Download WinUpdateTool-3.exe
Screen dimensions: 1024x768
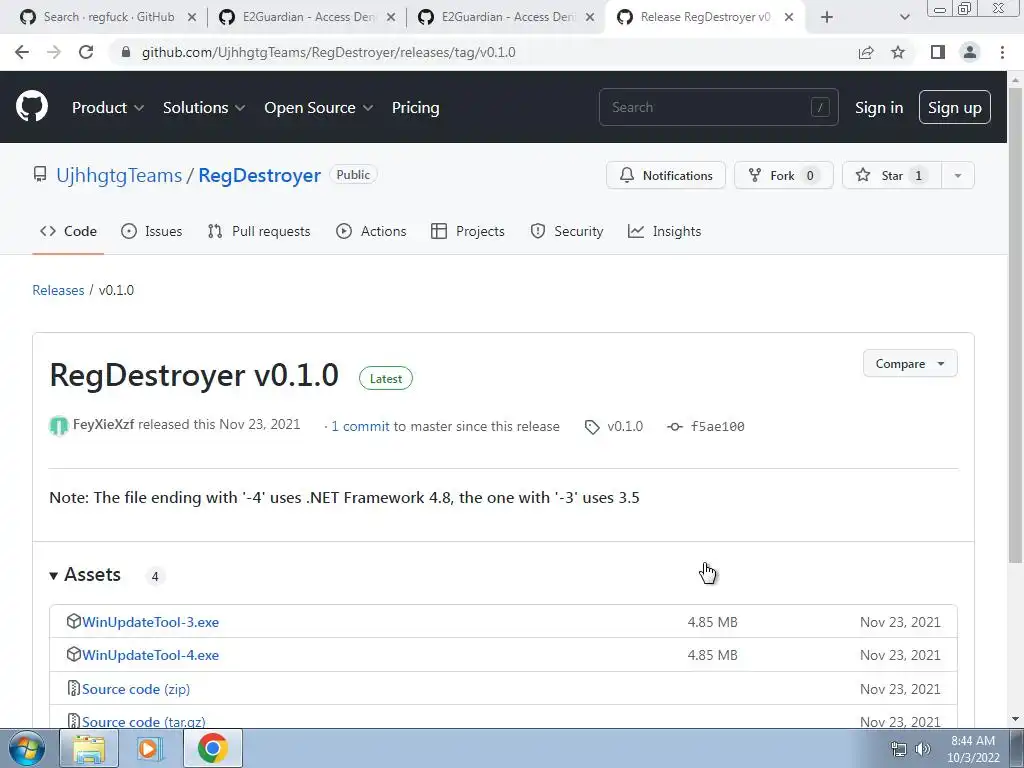coord(150,622)
